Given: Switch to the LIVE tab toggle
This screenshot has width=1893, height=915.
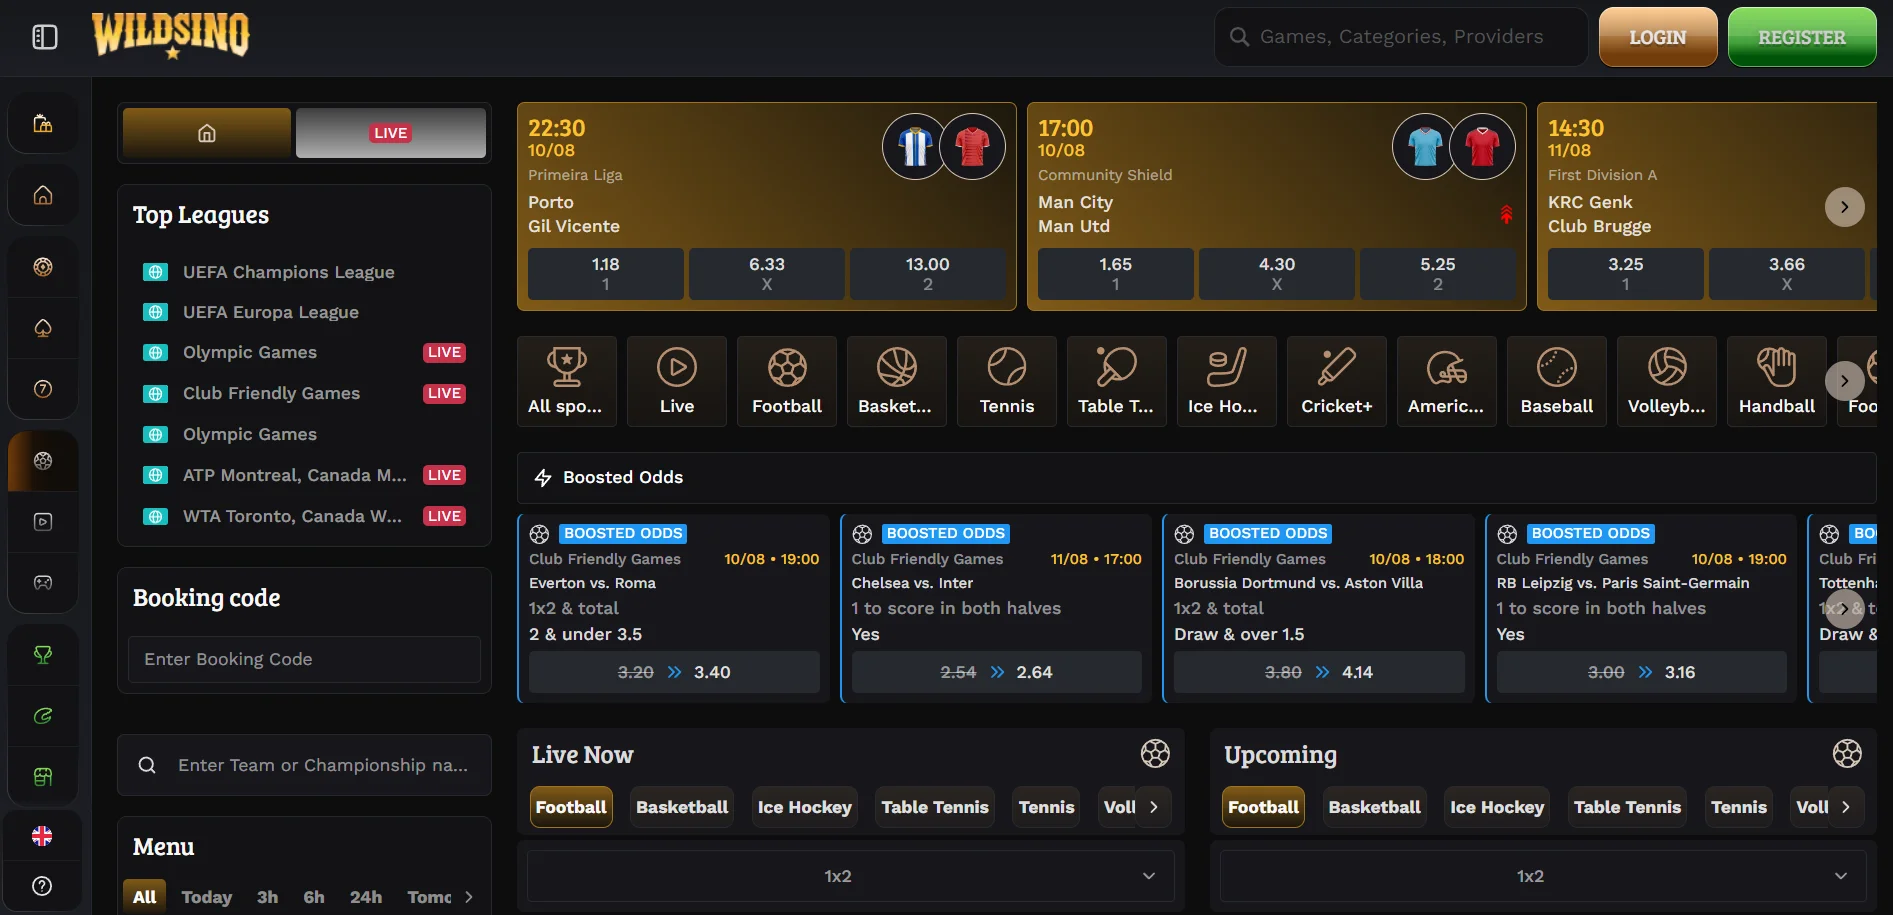Looking at the screenshot, I should click(391, 133).
